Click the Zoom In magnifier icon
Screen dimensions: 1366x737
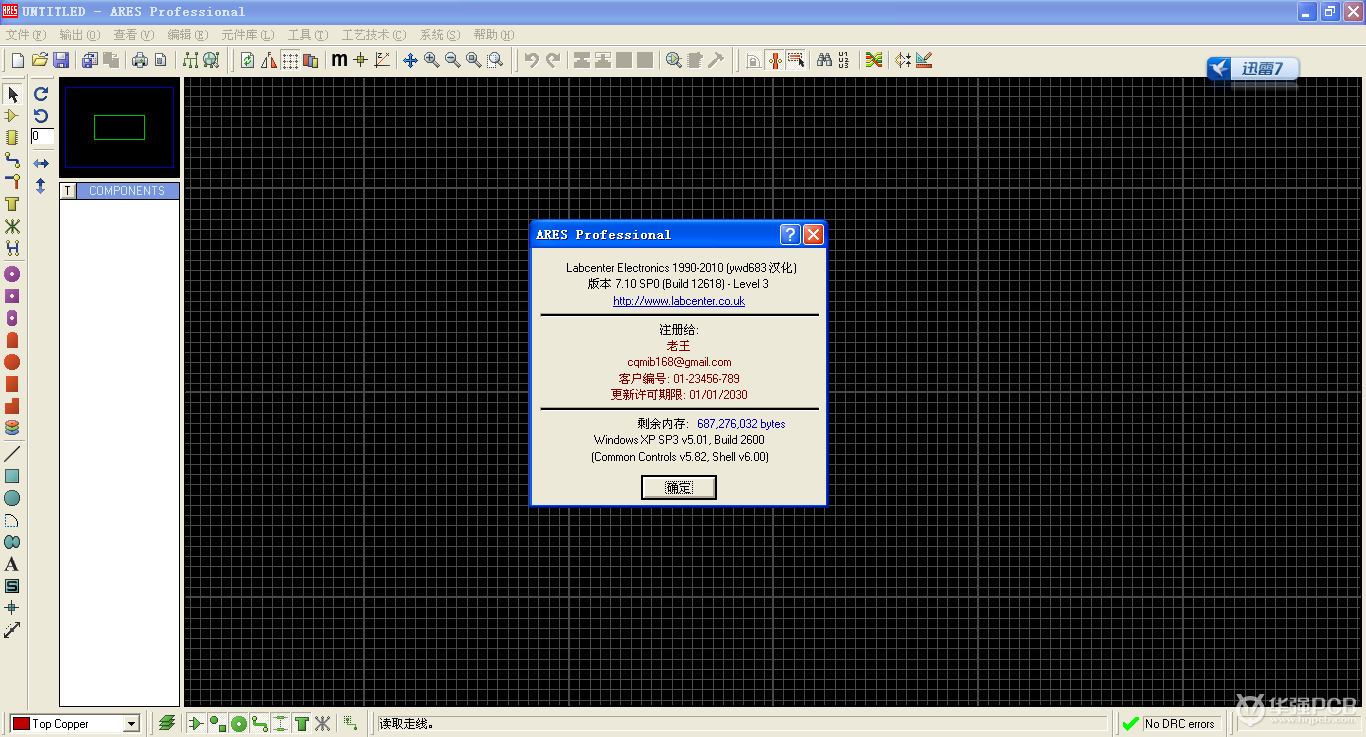click(x=431, y=60)
